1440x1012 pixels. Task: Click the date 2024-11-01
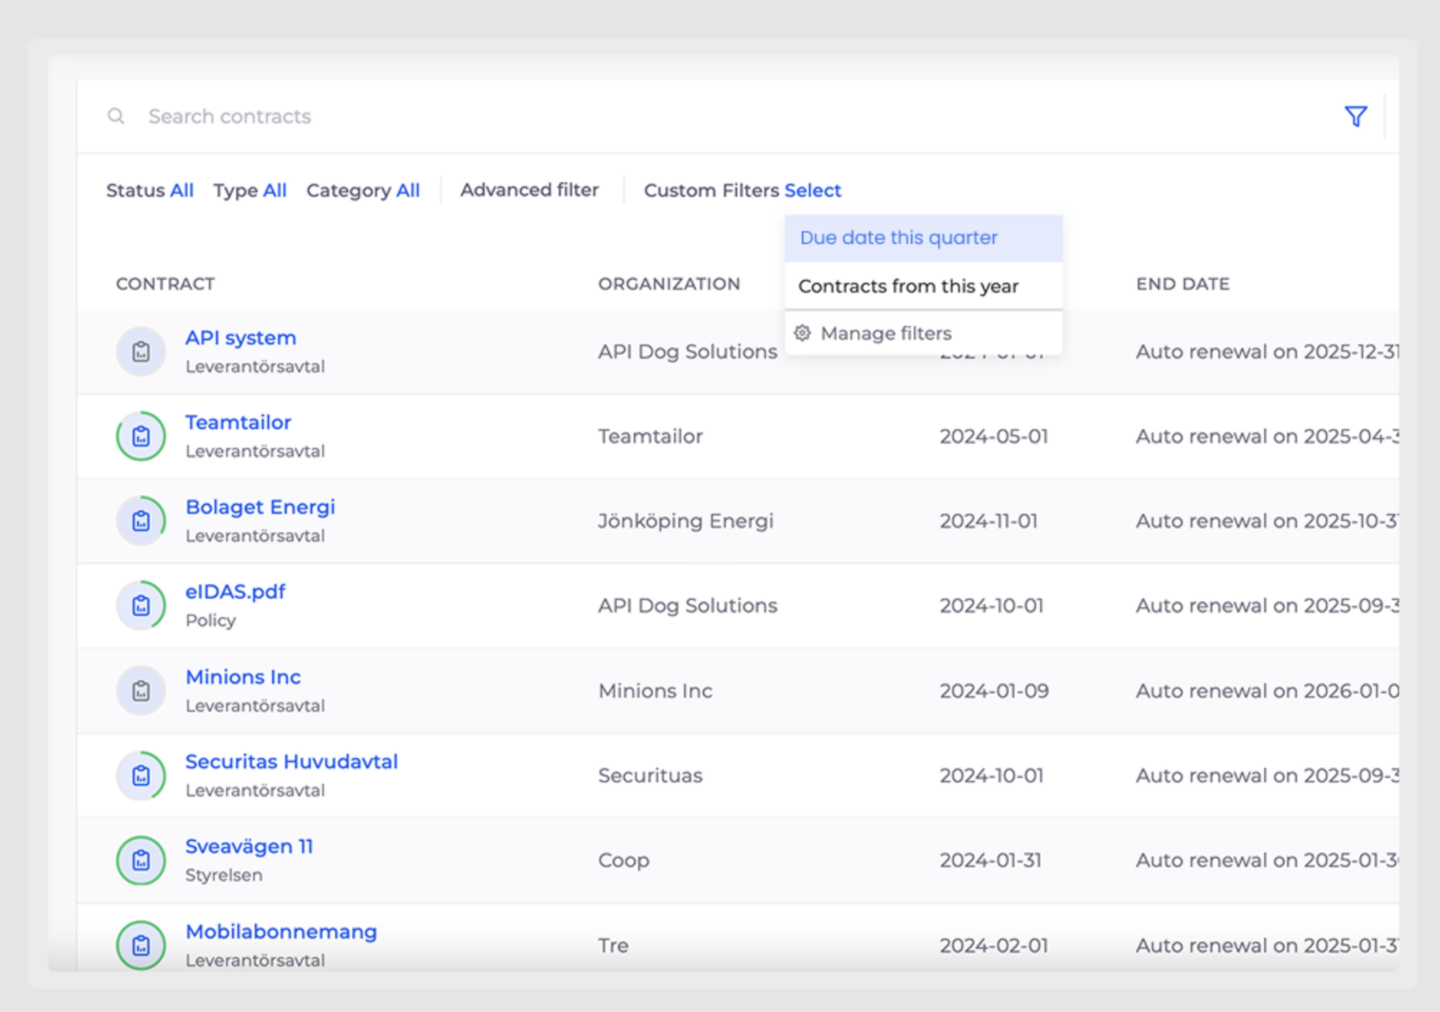click(989, 521)
